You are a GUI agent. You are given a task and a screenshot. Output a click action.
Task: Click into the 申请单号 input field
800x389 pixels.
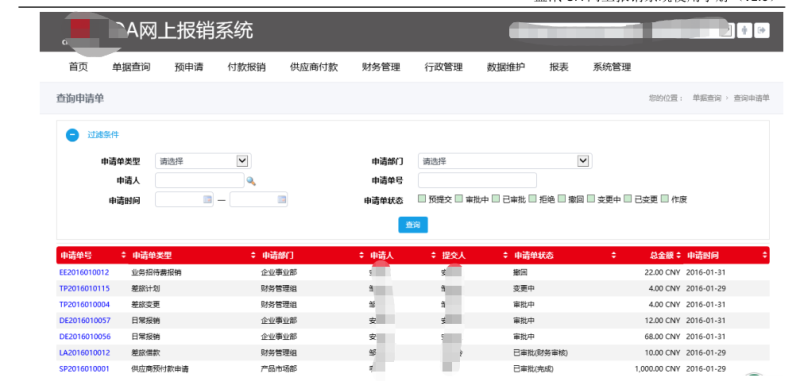point(477,180)
